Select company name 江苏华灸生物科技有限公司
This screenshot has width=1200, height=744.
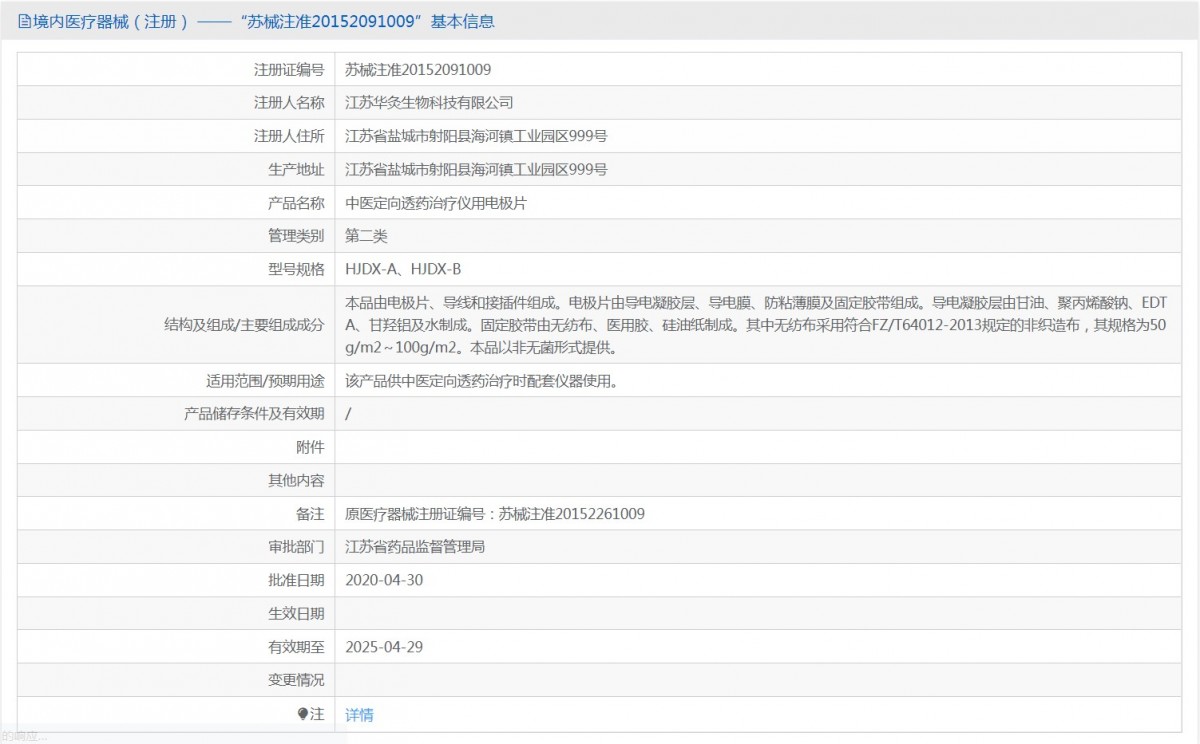coord(429,103)
